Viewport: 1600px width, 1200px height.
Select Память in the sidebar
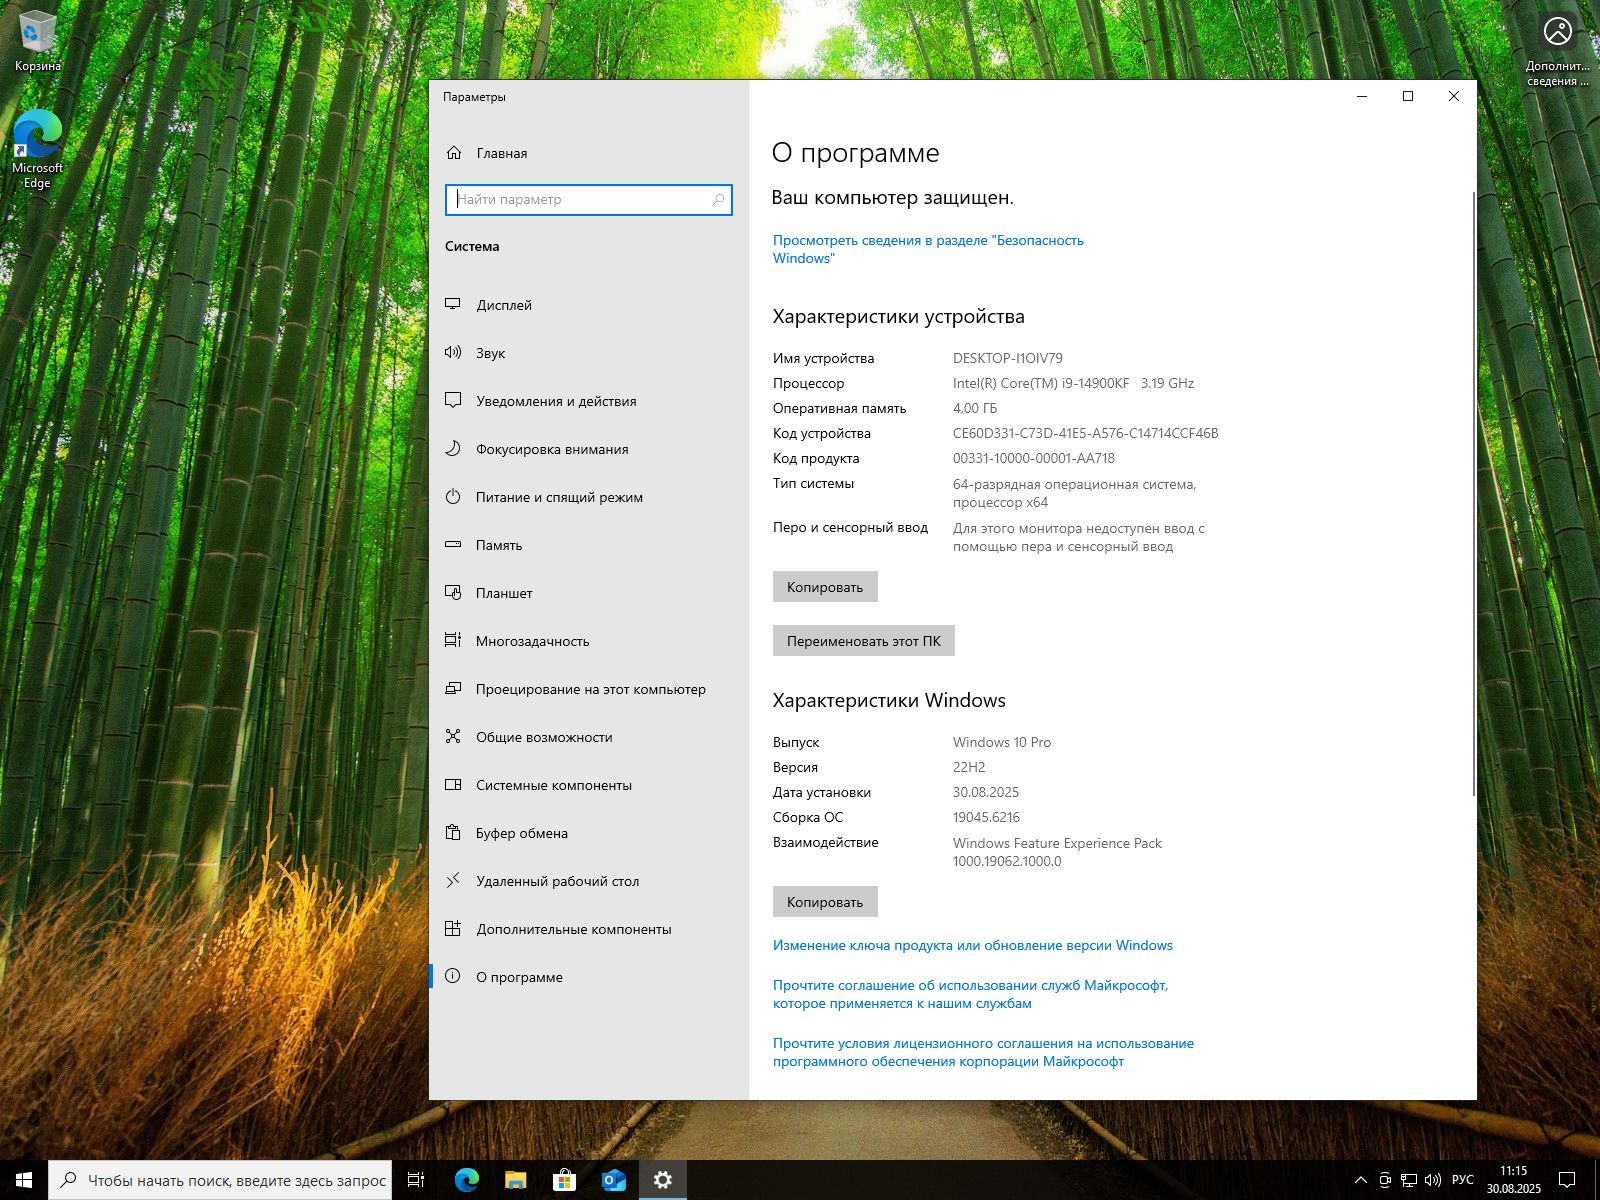(x=589, y=545)
